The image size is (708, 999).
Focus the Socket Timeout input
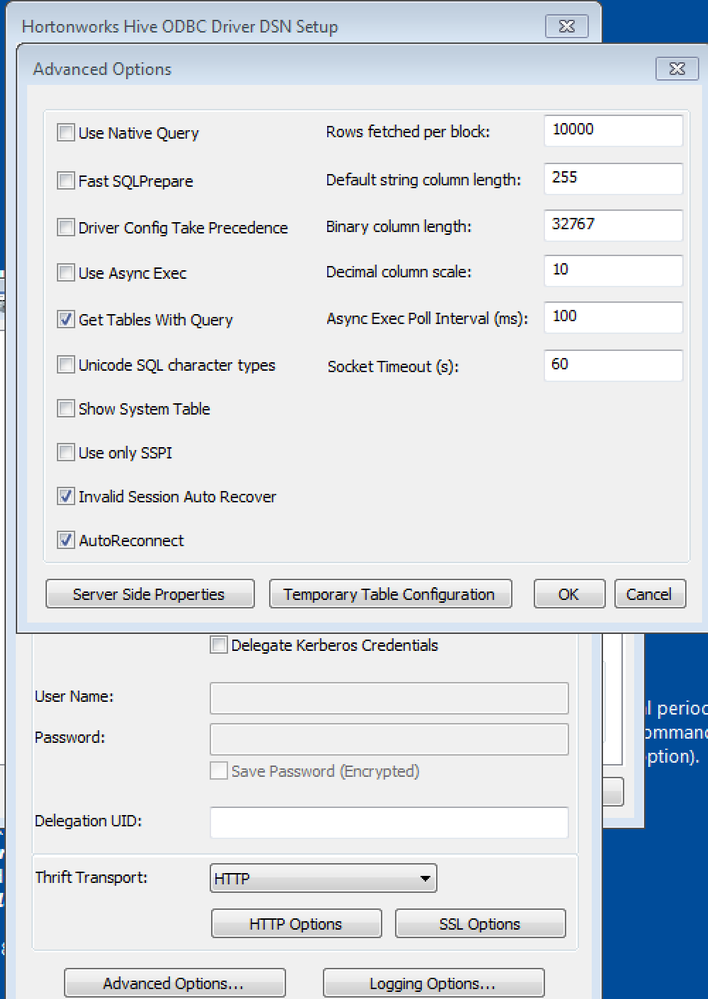(x=613, y=365)
